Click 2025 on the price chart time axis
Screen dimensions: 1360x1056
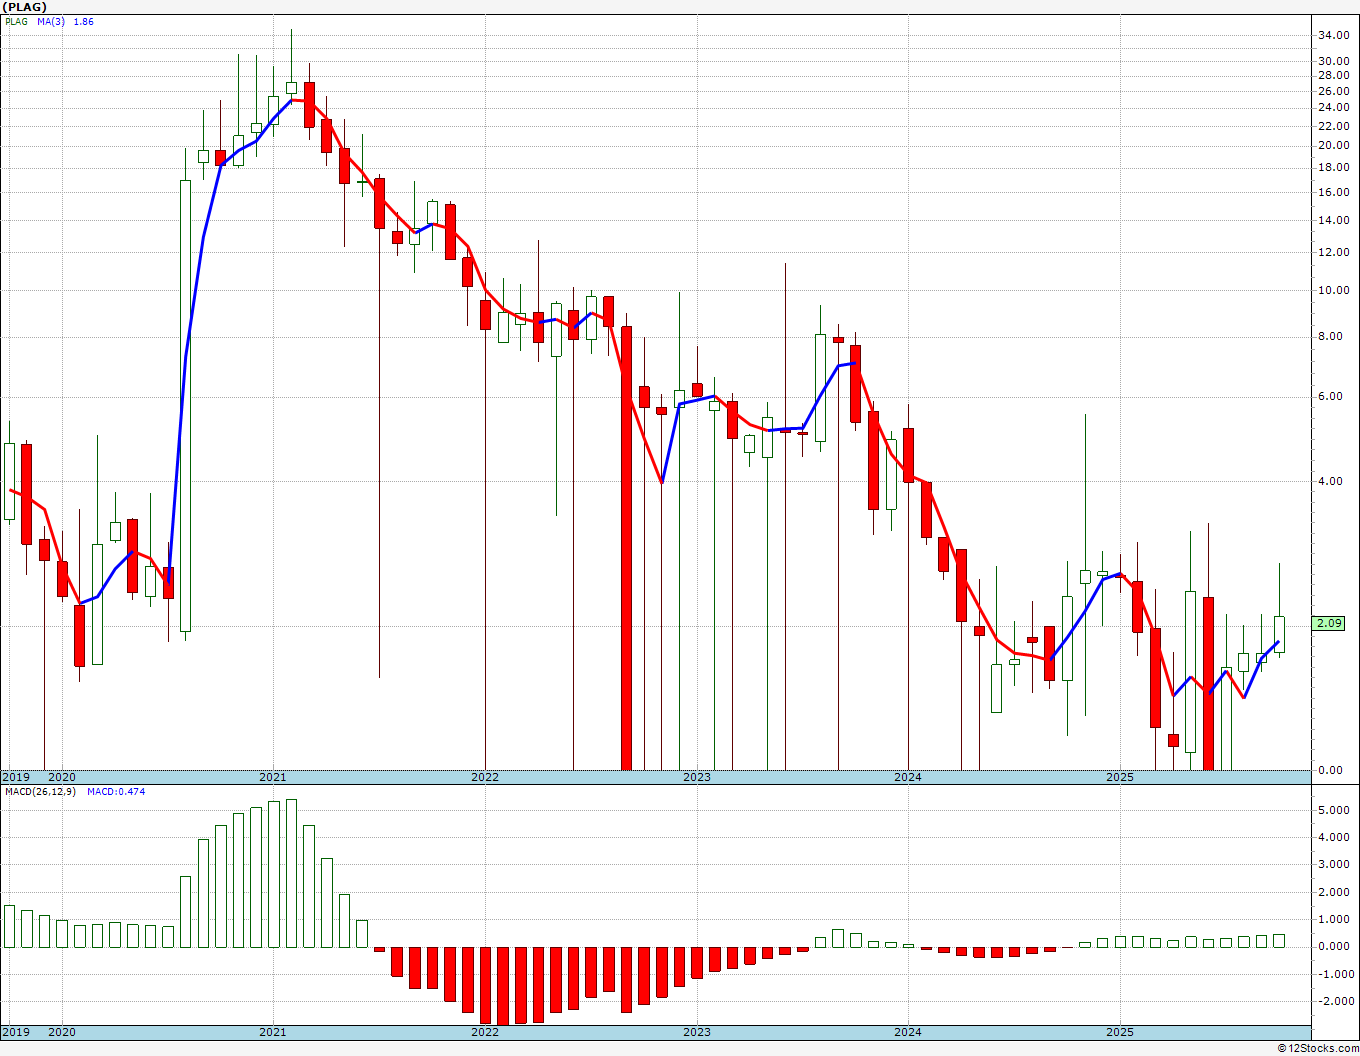point(1120,777)
